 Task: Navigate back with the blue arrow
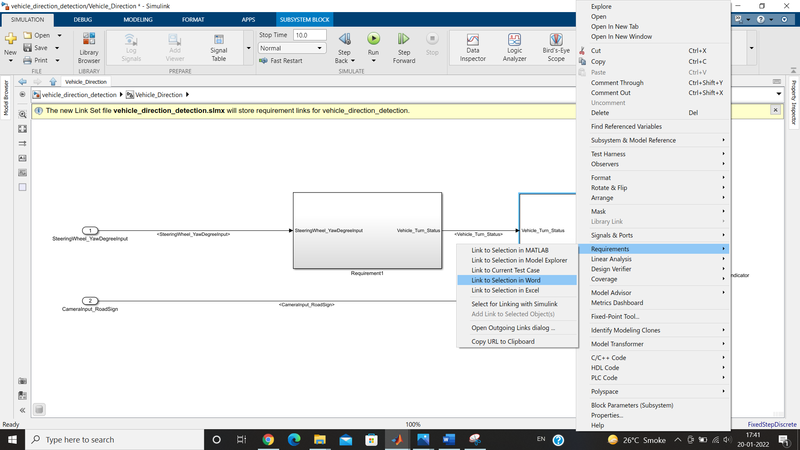tap(22, 82)
